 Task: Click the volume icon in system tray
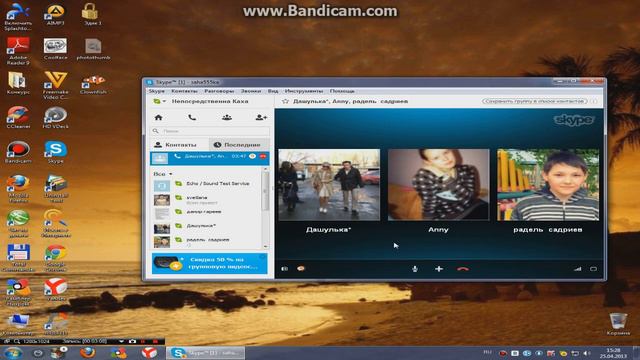pos(587,353)
